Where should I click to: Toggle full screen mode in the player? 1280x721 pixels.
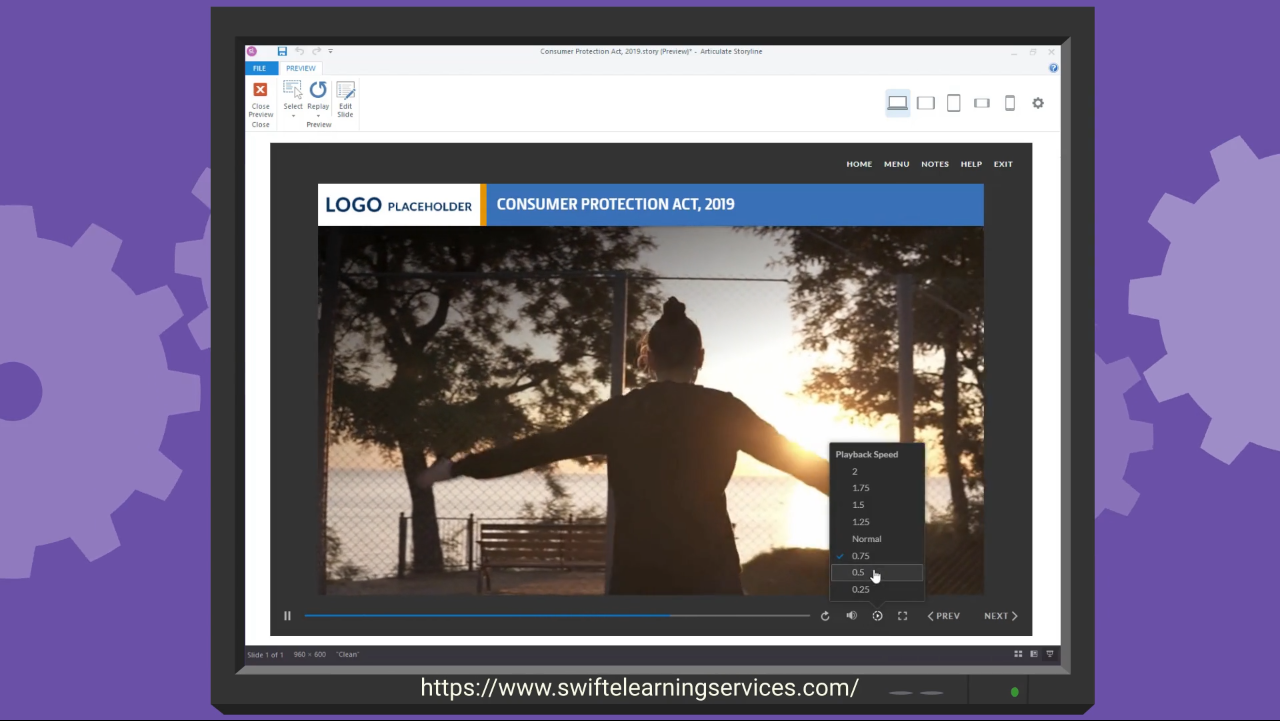[x=902, y=616]
